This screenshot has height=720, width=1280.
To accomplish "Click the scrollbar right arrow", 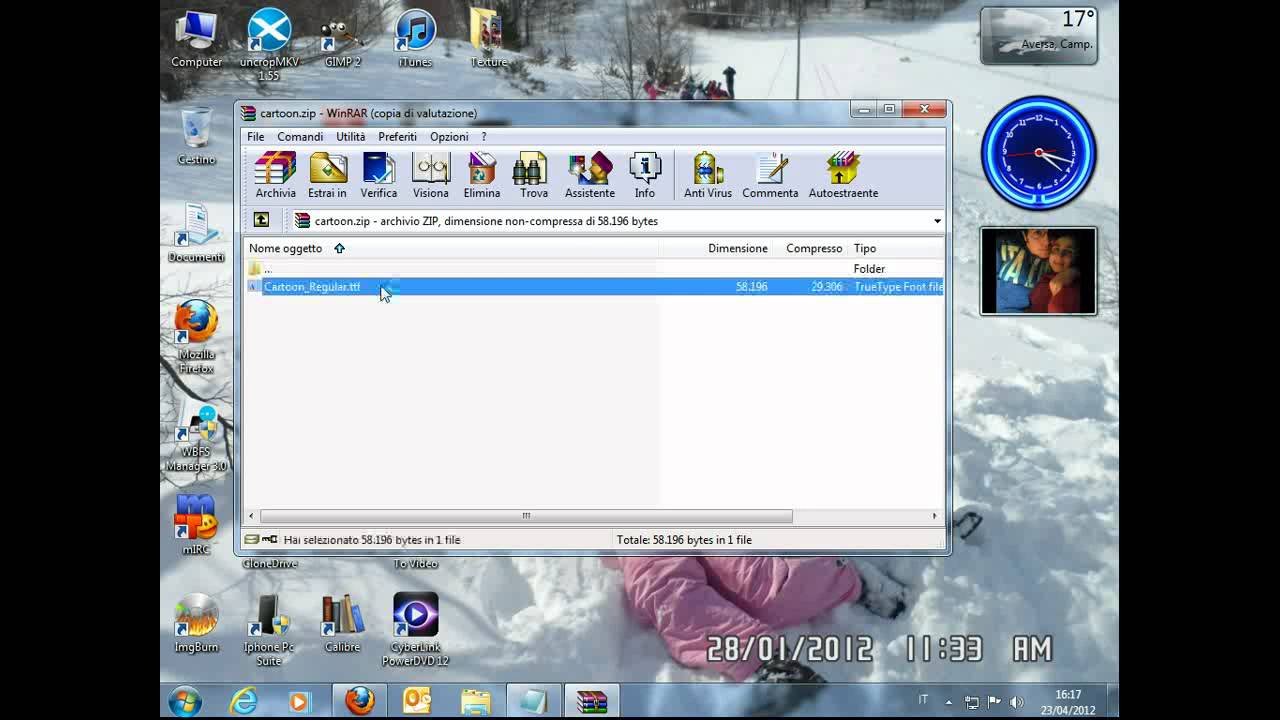I will [x=935, y=516].
